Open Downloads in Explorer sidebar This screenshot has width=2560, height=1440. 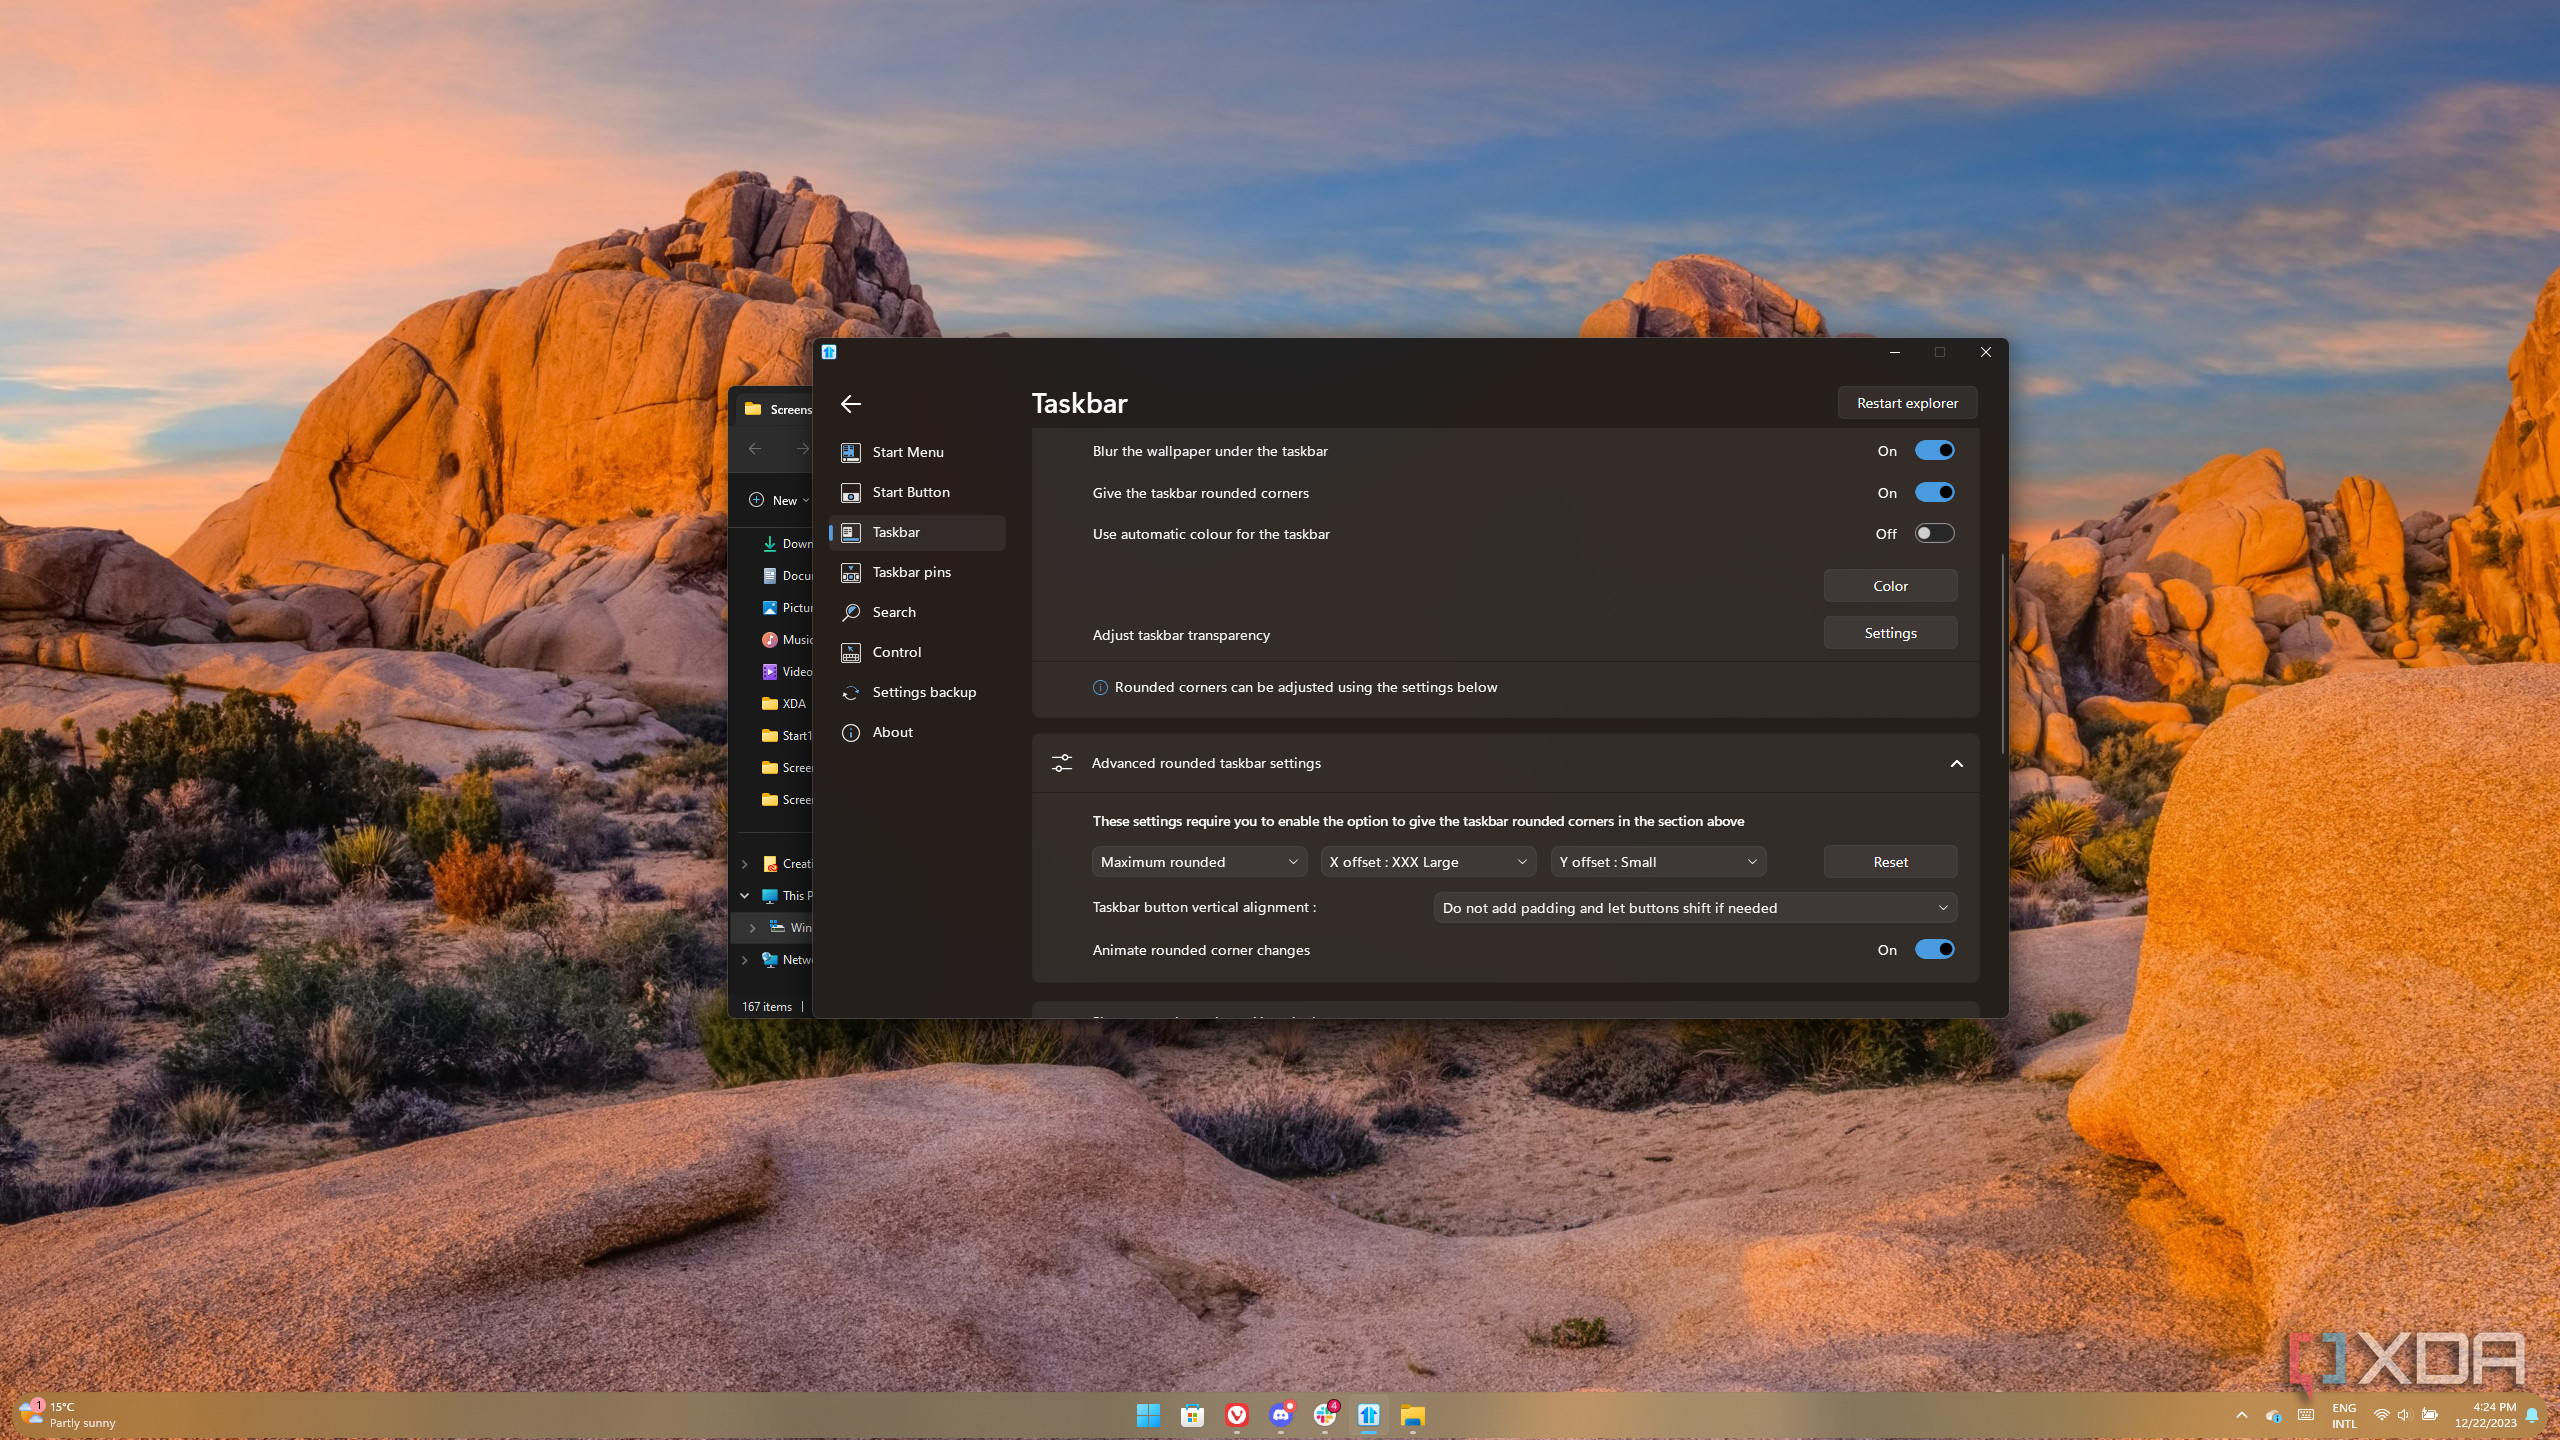coord(786,544)
